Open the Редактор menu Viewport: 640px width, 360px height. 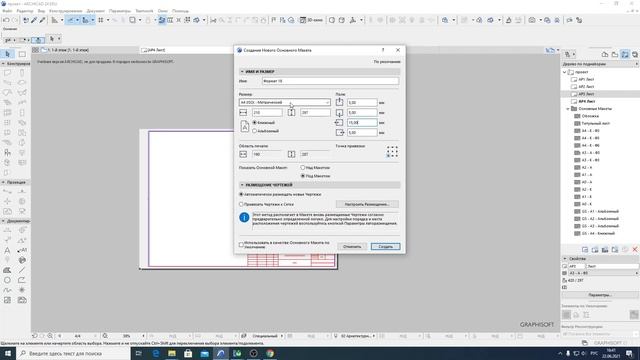tap(25, 11)
